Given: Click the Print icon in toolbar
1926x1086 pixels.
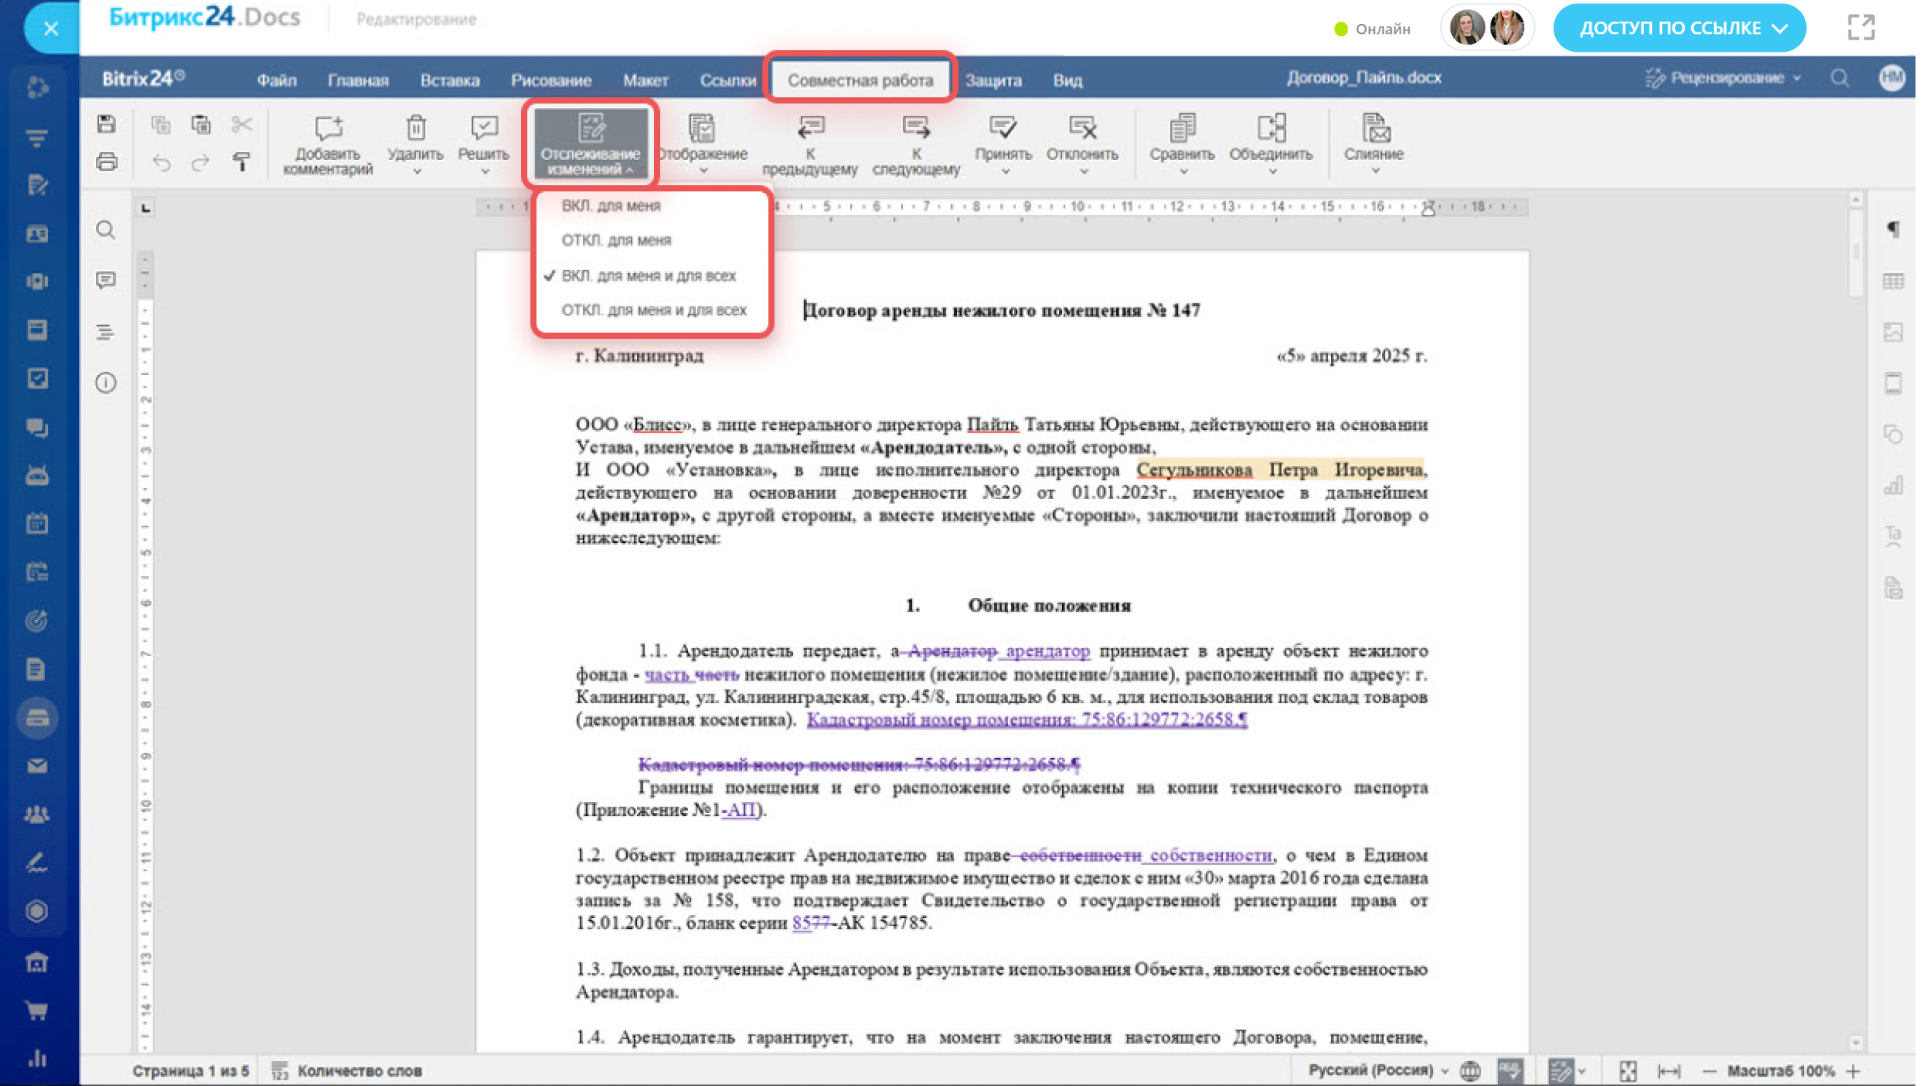Looking at the screenshot, I should (107, 161).
